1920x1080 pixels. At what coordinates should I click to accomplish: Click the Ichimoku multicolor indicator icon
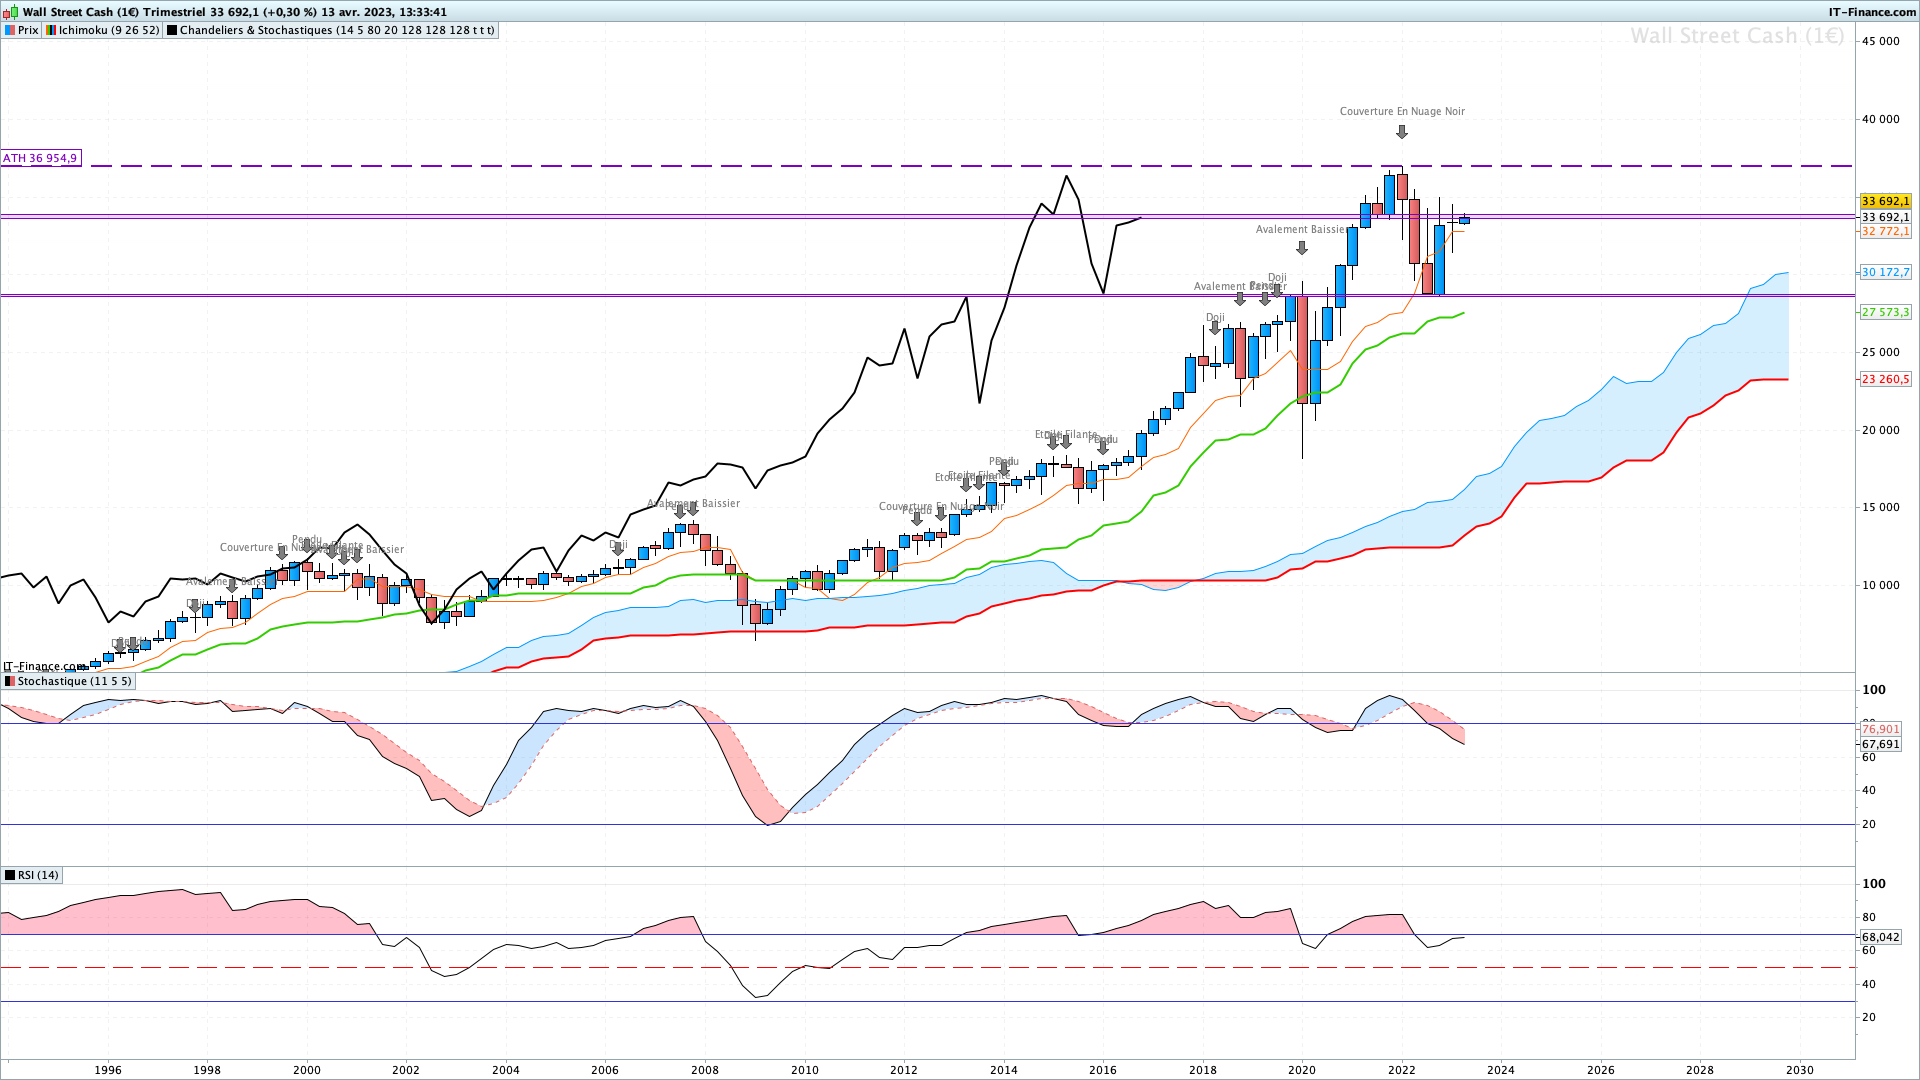tap(51, 30)
